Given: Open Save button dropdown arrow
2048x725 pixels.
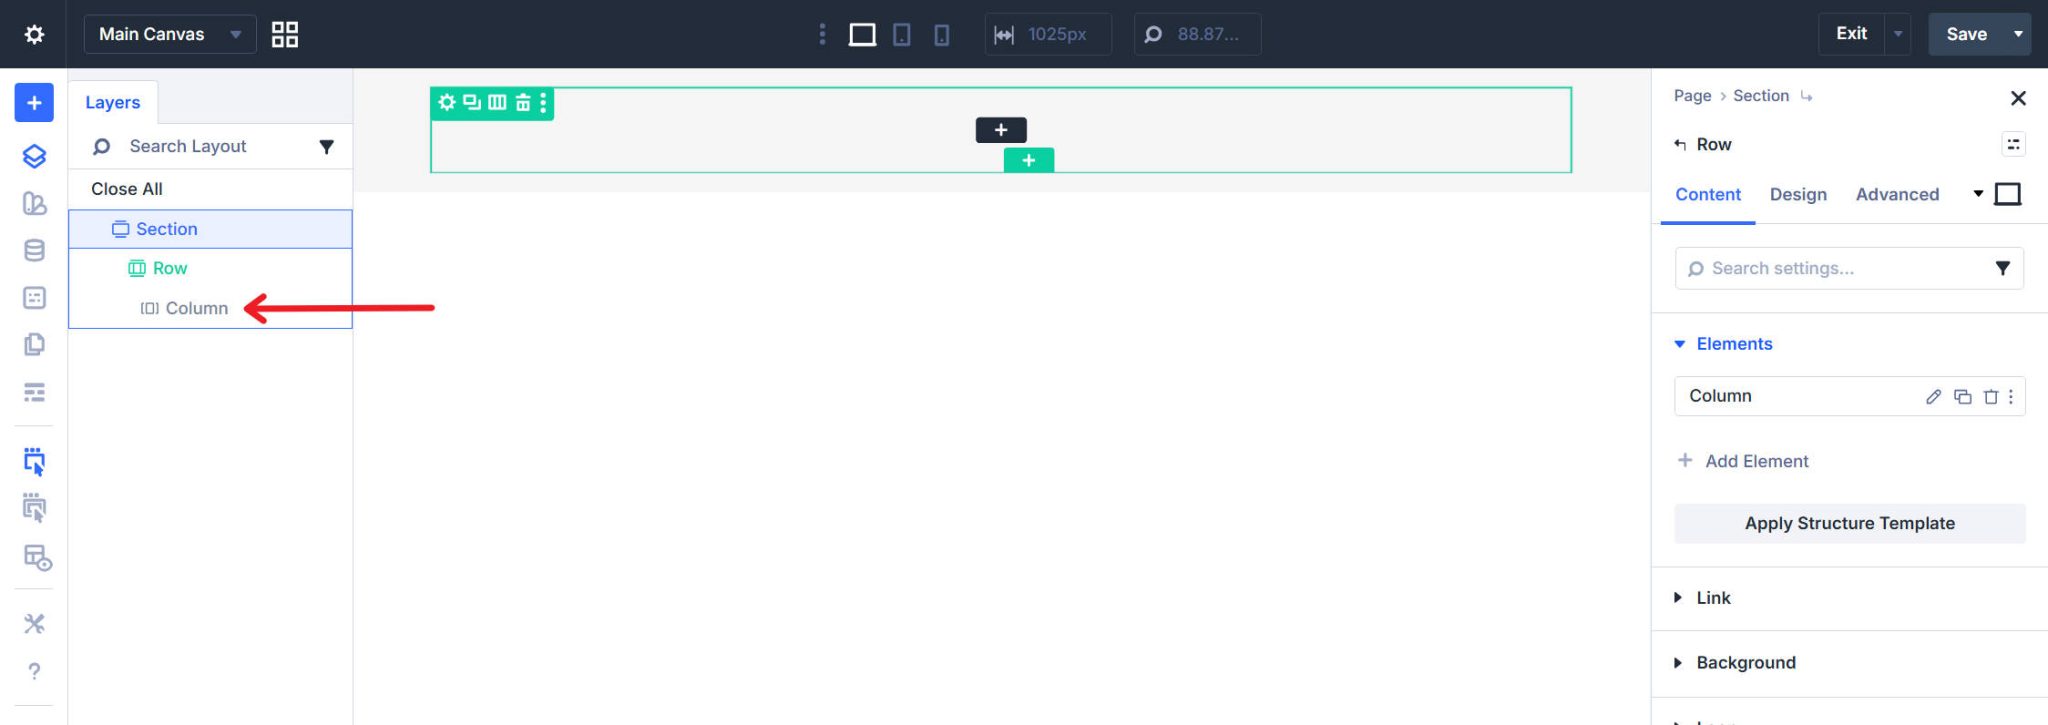Looking at the screenshot, I should (x=2018, y=34).
